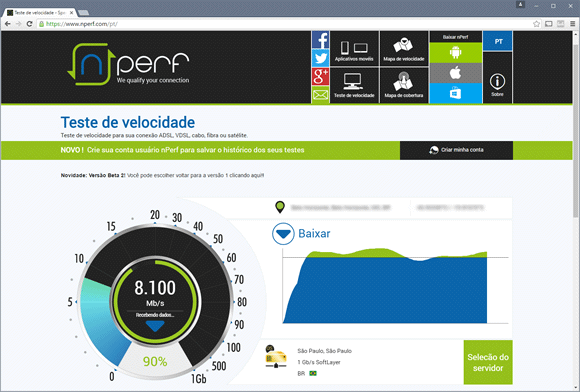Screen dimensions: 580x392
Task: Click the Chrome cast icon in toolbar
Action: pyautogui.click(x=549, y=24)
